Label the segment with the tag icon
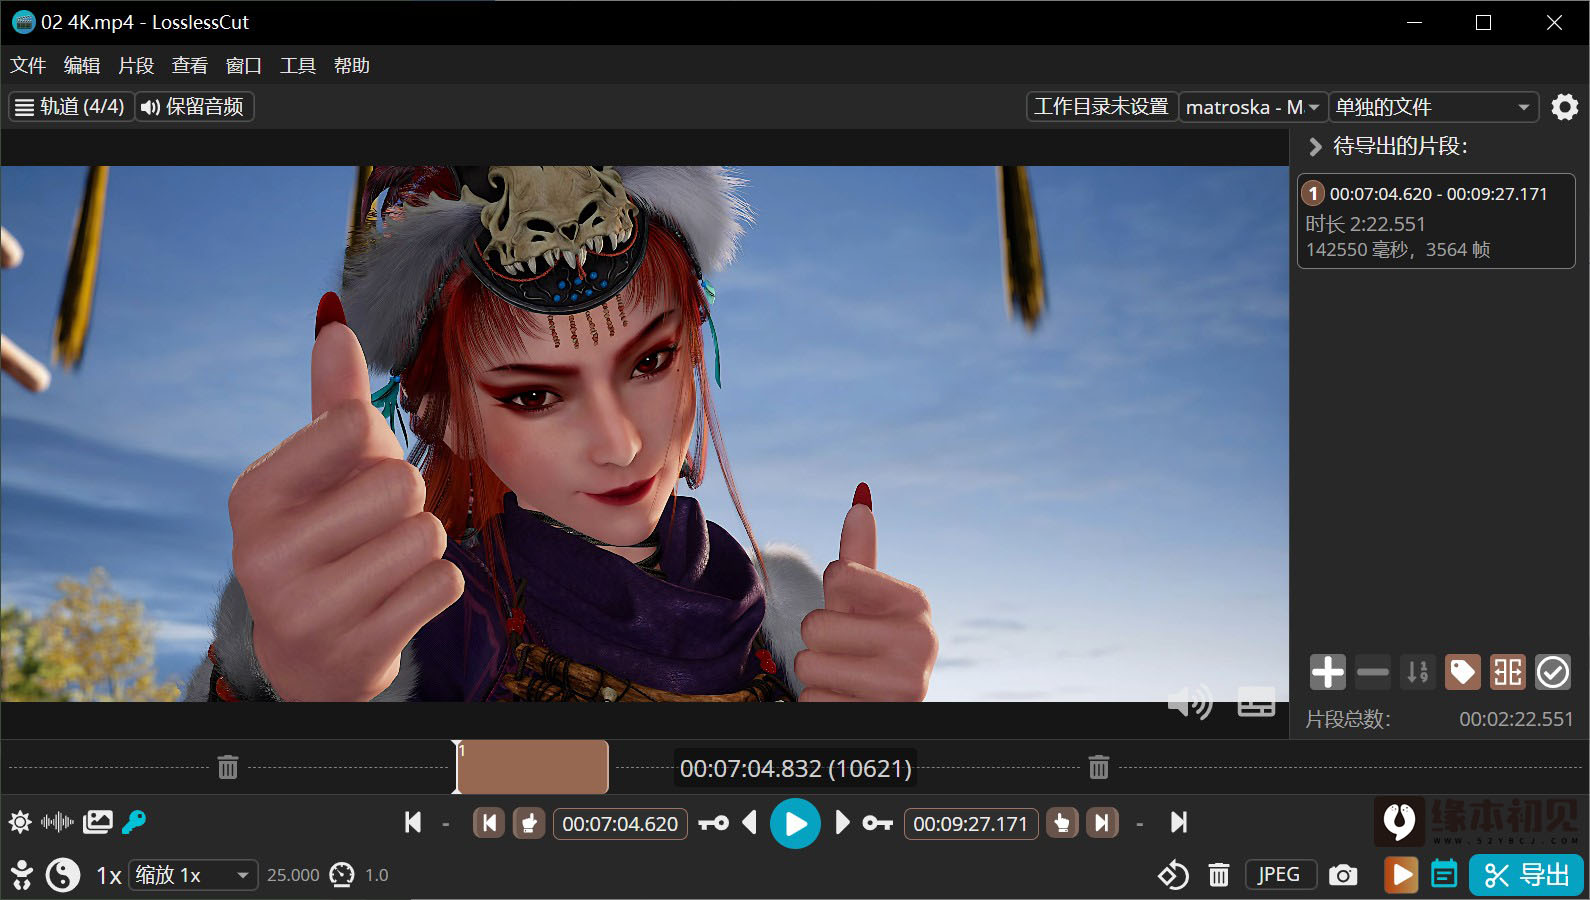 [x=1462, y=672]
